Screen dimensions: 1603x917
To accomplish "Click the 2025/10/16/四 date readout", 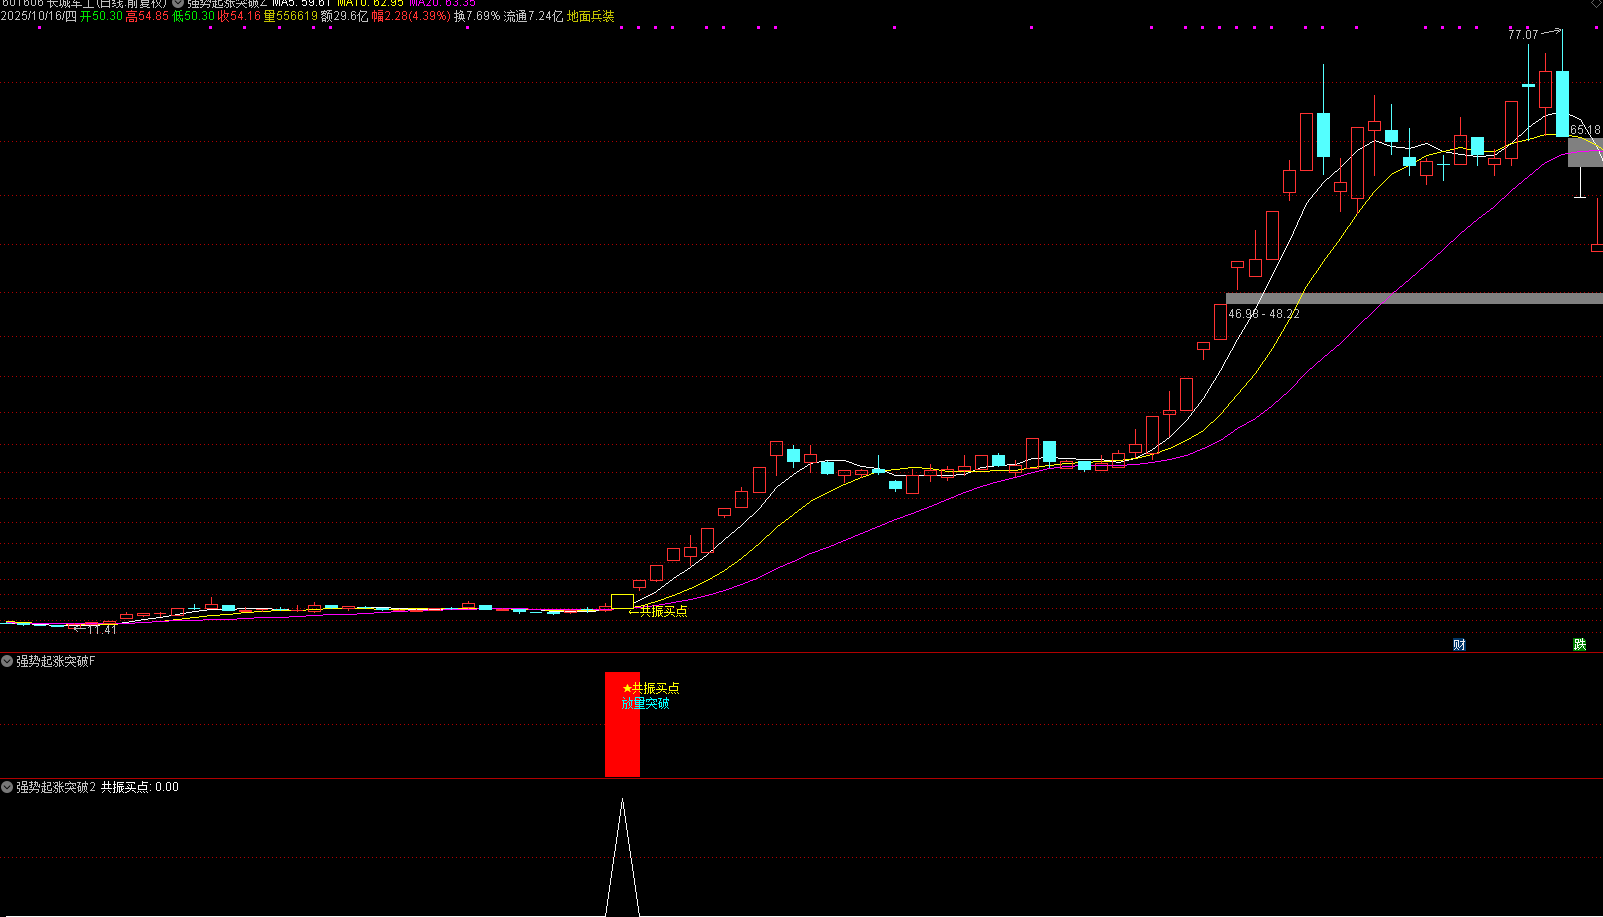I will pyautogui.click(x=38, y=16).
